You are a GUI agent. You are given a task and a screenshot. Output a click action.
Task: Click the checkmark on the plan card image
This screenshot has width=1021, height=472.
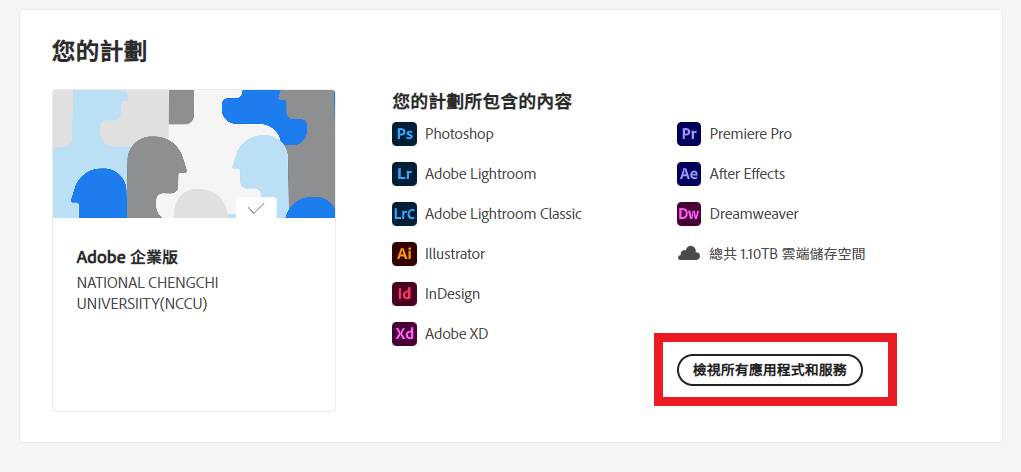click(257, 208)
